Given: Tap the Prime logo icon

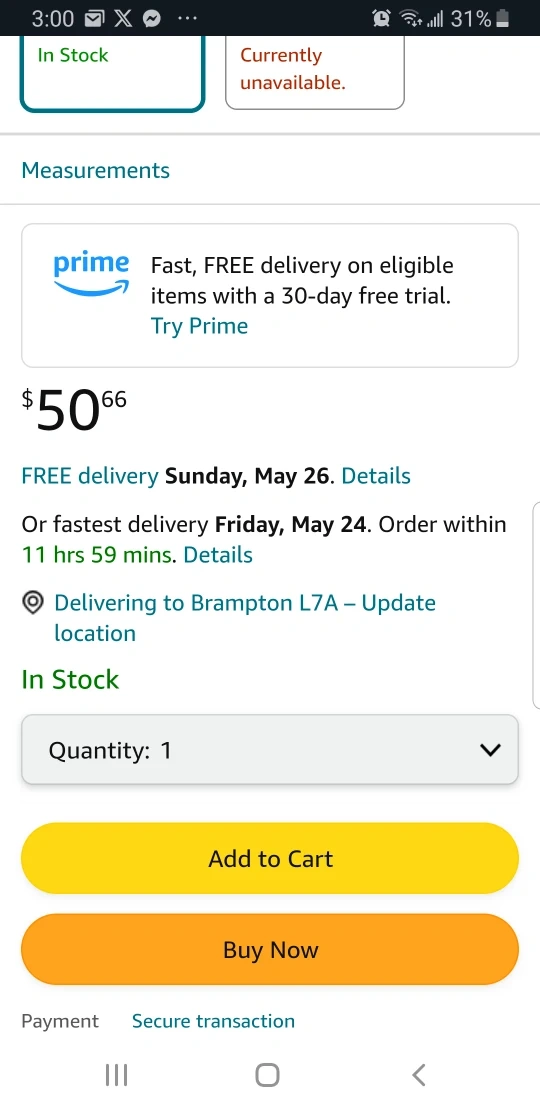Looking at the screenshot, I should 91,273.
